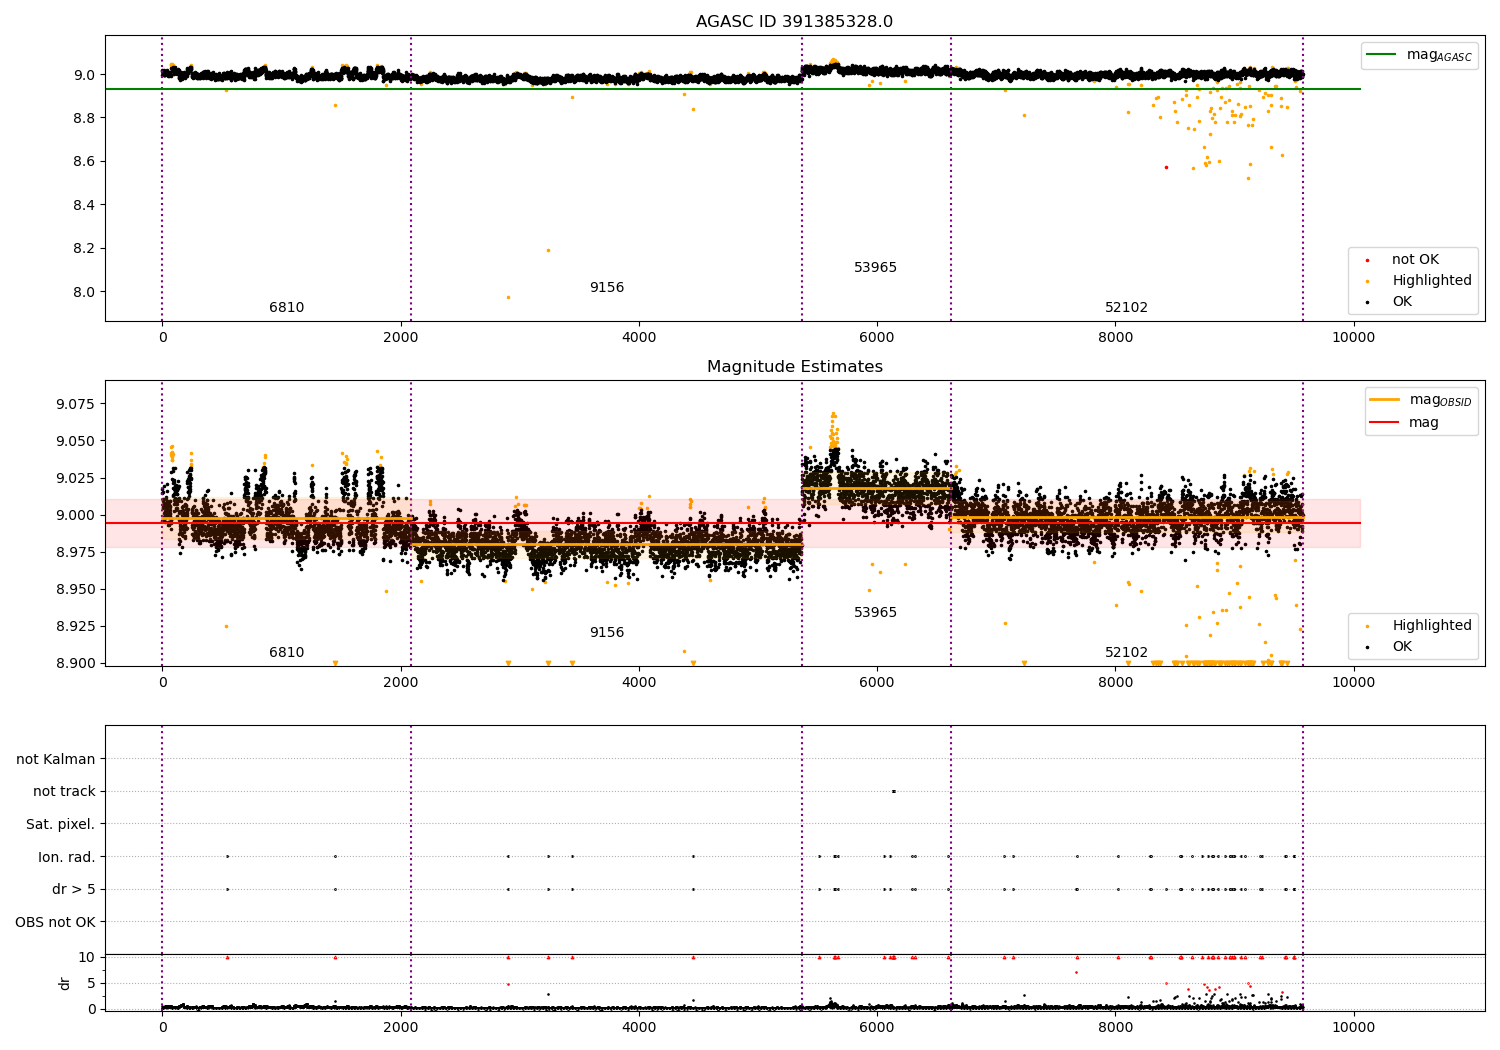Click the 'Sat. pixel.' row label
Screen dimensions: 1500x1050
click(61, 824)
